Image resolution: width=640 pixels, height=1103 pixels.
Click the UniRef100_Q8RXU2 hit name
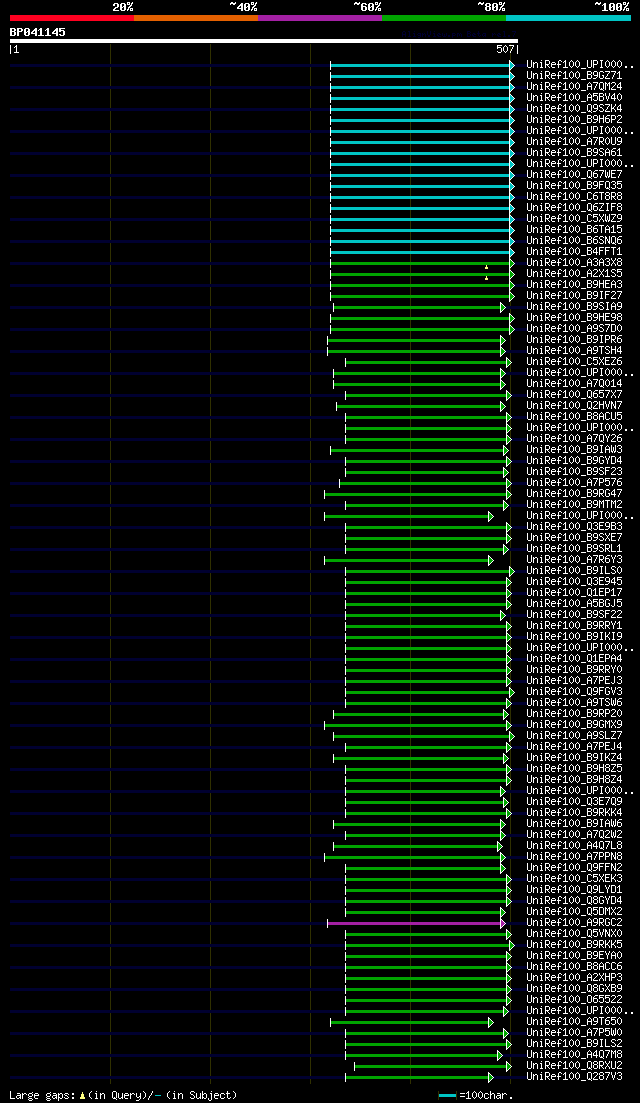[574, 1066]
